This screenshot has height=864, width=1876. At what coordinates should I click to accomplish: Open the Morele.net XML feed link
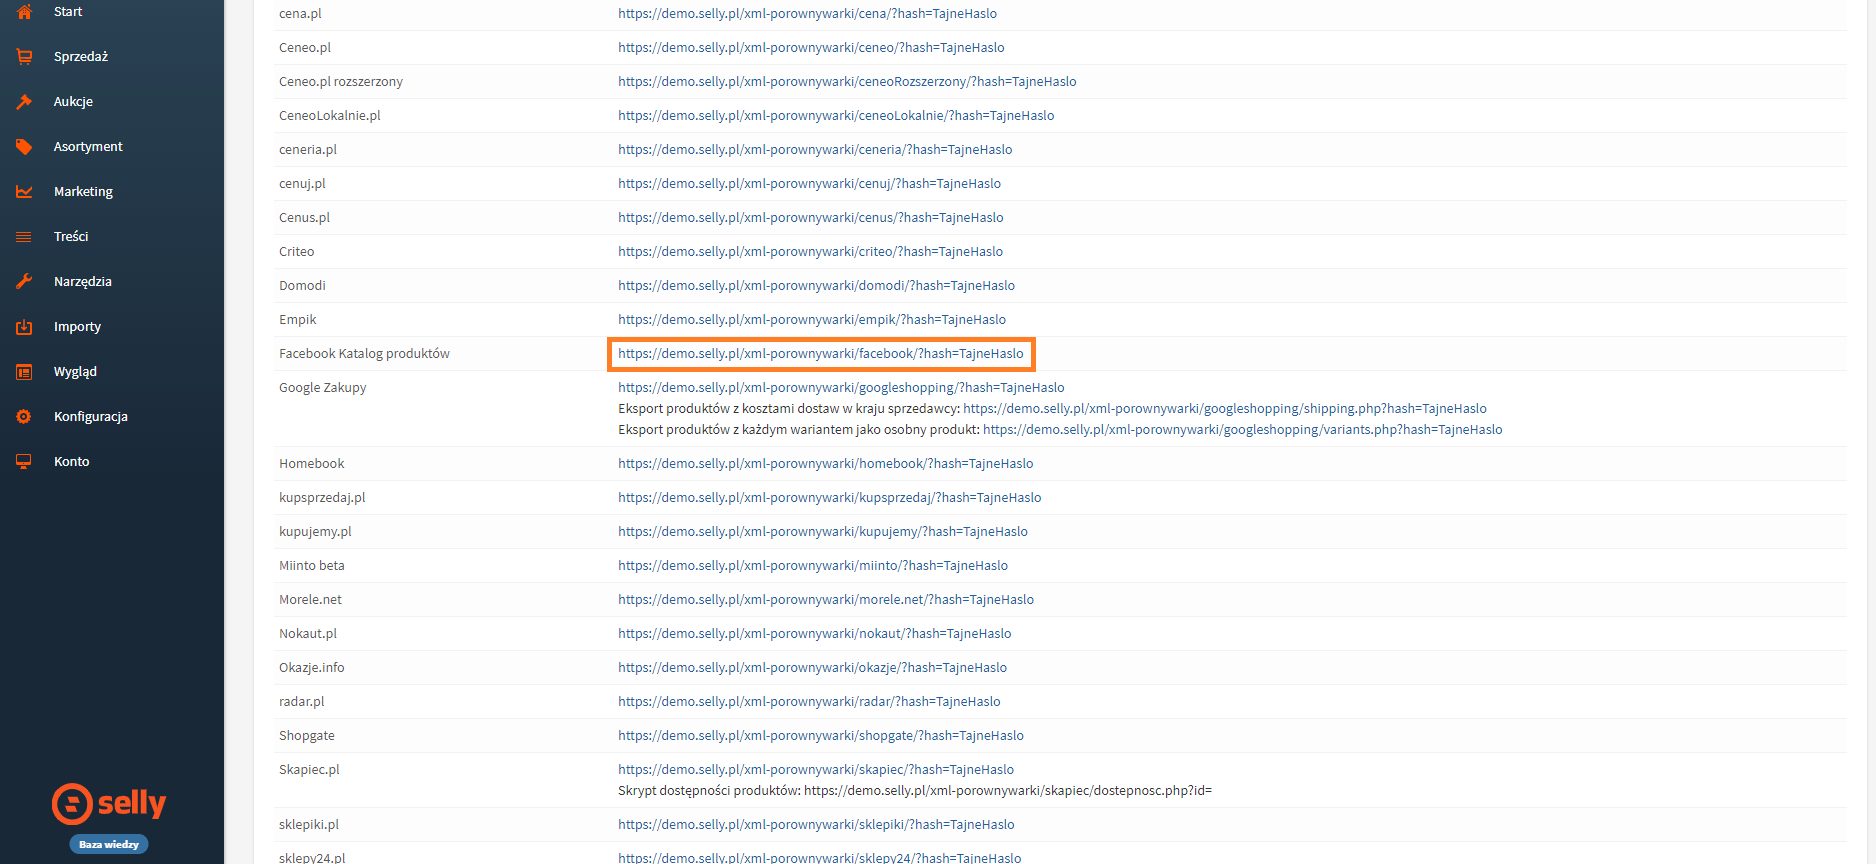(x=825, y=600)
